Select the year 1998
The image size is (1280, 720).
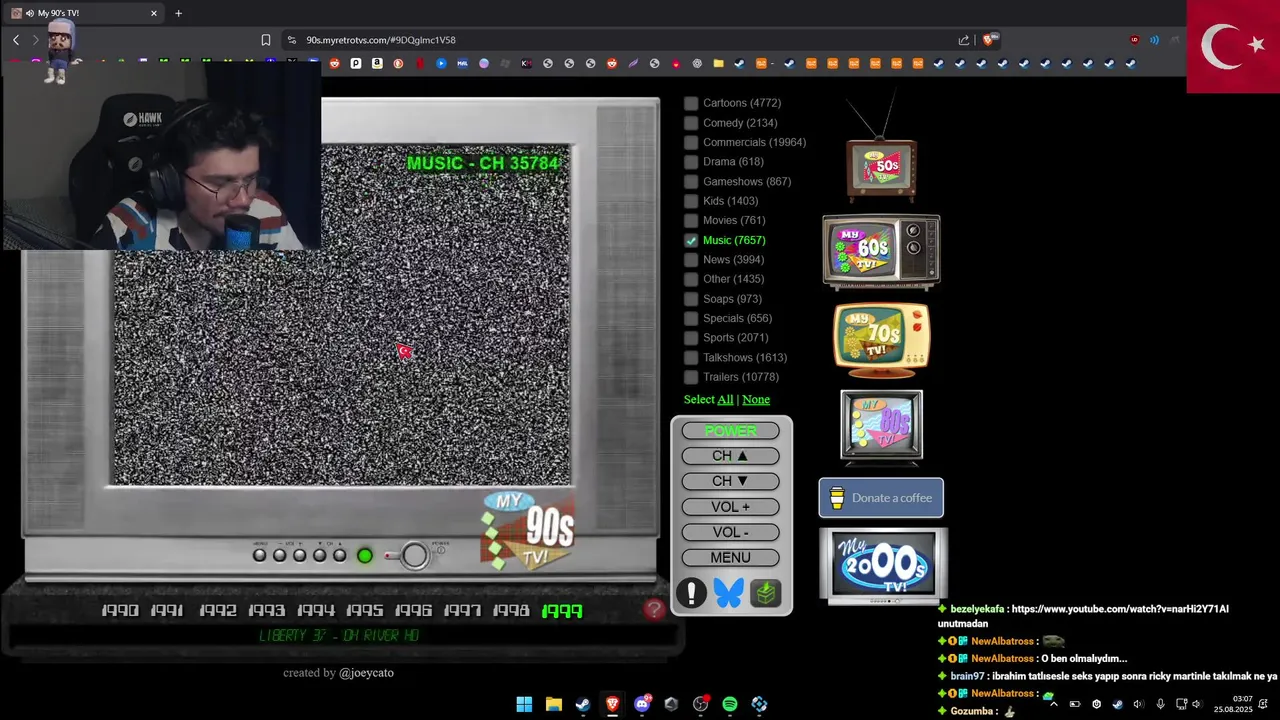pyautogui.click(x=511, y=610)
